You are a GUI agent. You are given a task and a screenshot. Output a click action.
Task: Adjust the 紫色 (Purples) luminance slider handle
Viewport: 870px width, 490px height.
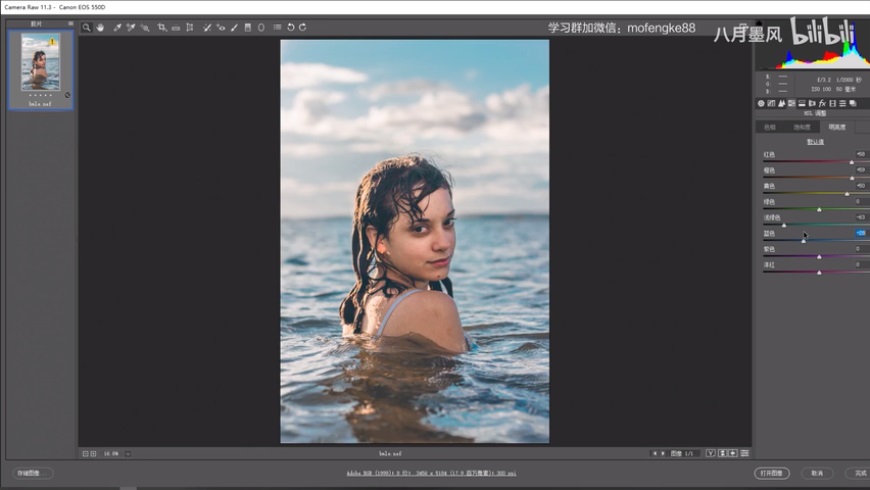(x=820, y=256)
